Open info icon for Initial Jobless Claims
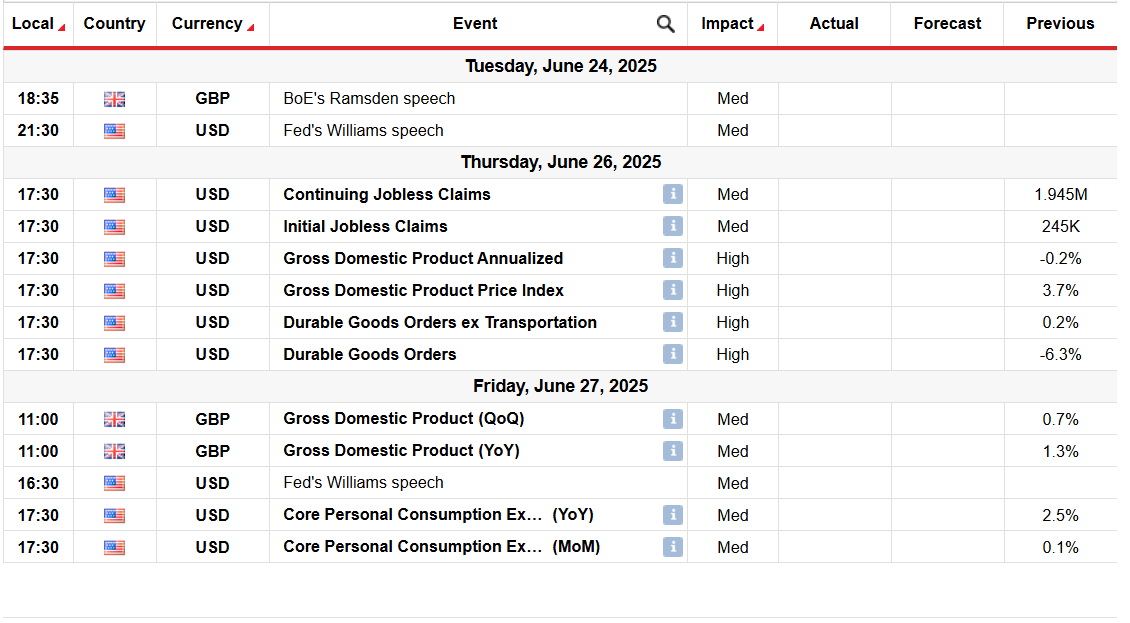 (672, 227)
